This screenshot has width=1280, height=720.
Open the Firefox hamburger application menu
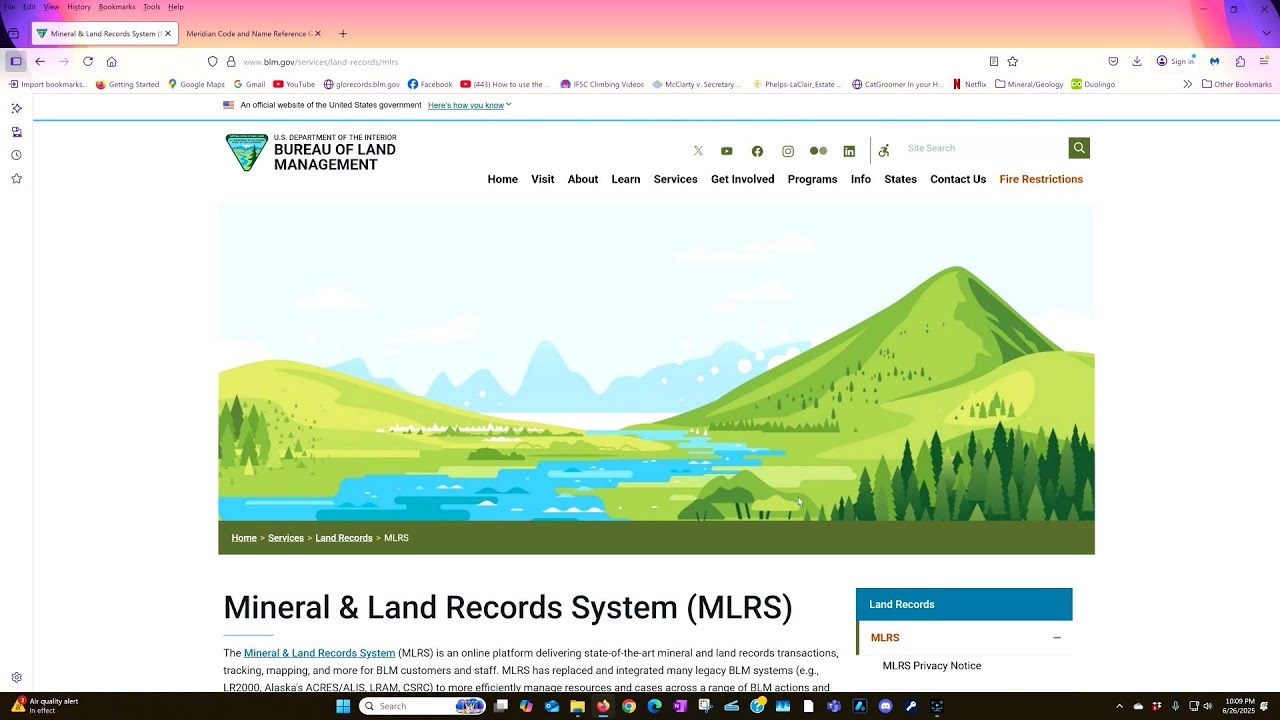[1264, 61]
